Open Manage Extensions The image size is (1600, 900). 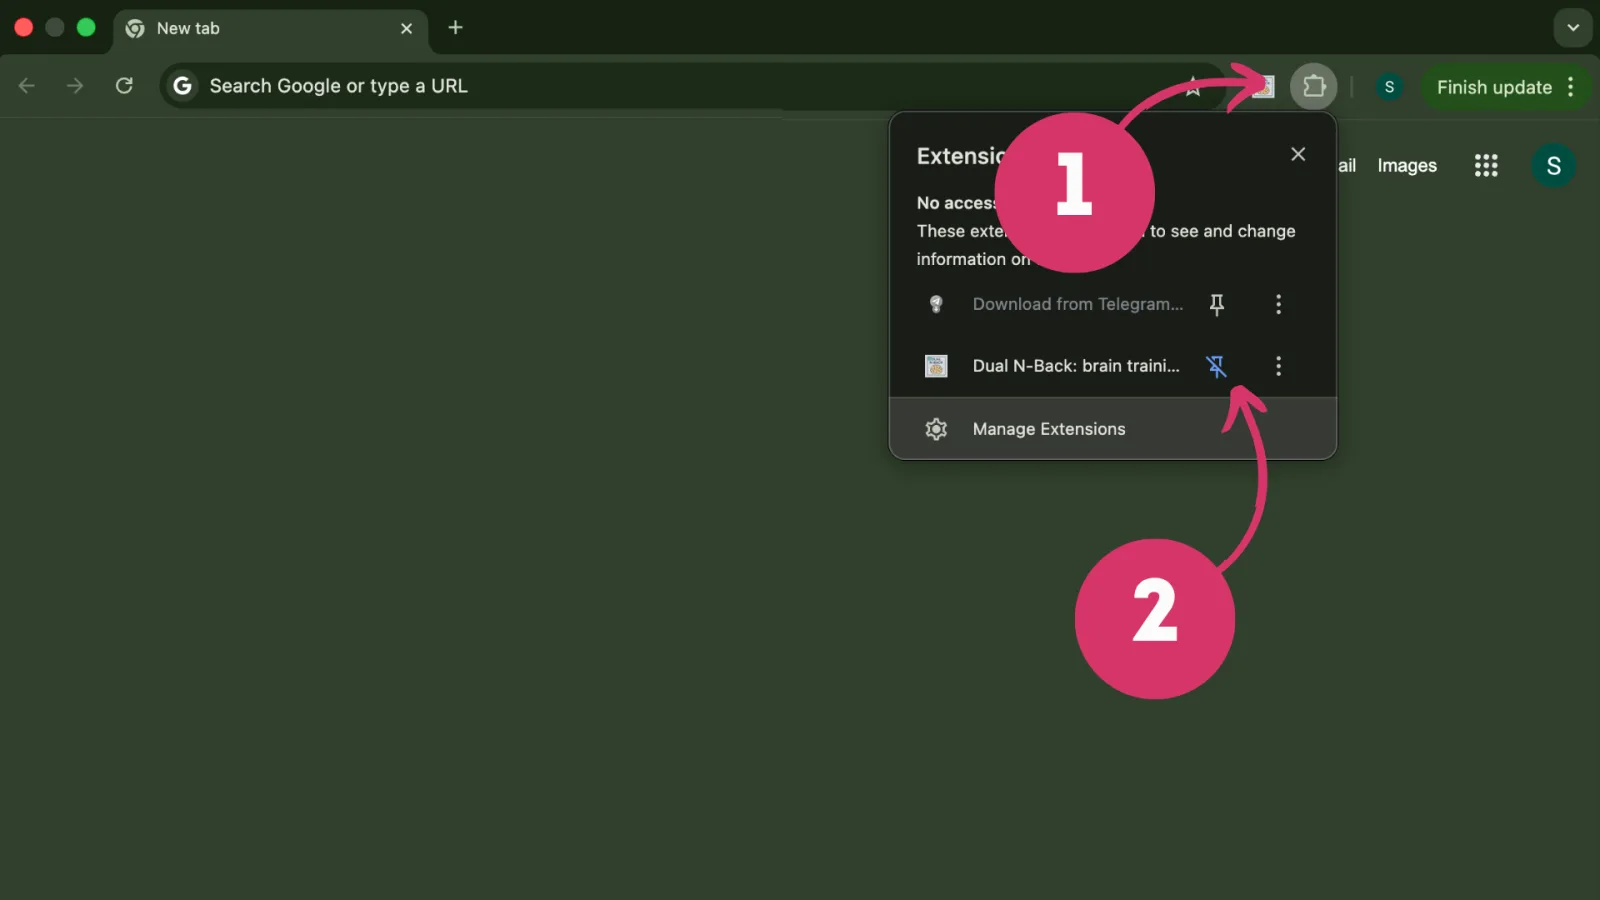pos(1112,429)
